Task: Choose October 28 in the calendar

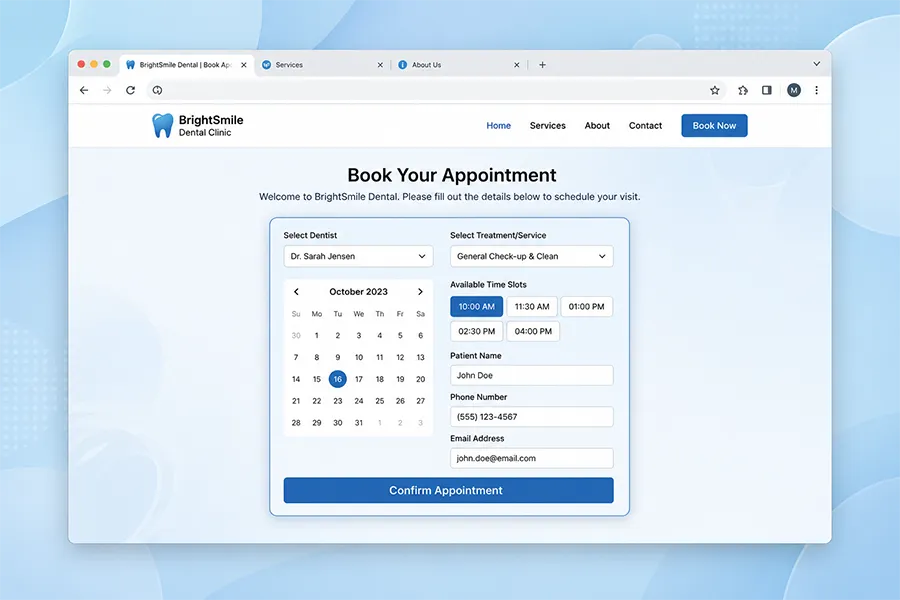Action: (296, 423)
